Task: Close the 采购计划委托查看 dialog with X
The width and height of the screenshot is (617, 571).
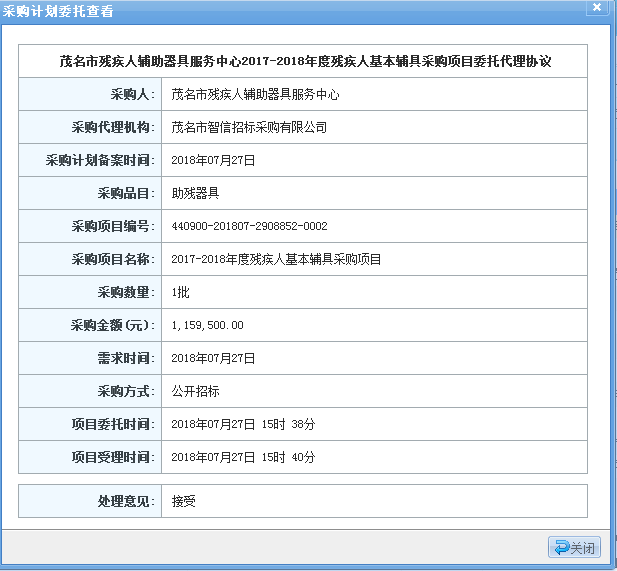Action: [597, 7]
